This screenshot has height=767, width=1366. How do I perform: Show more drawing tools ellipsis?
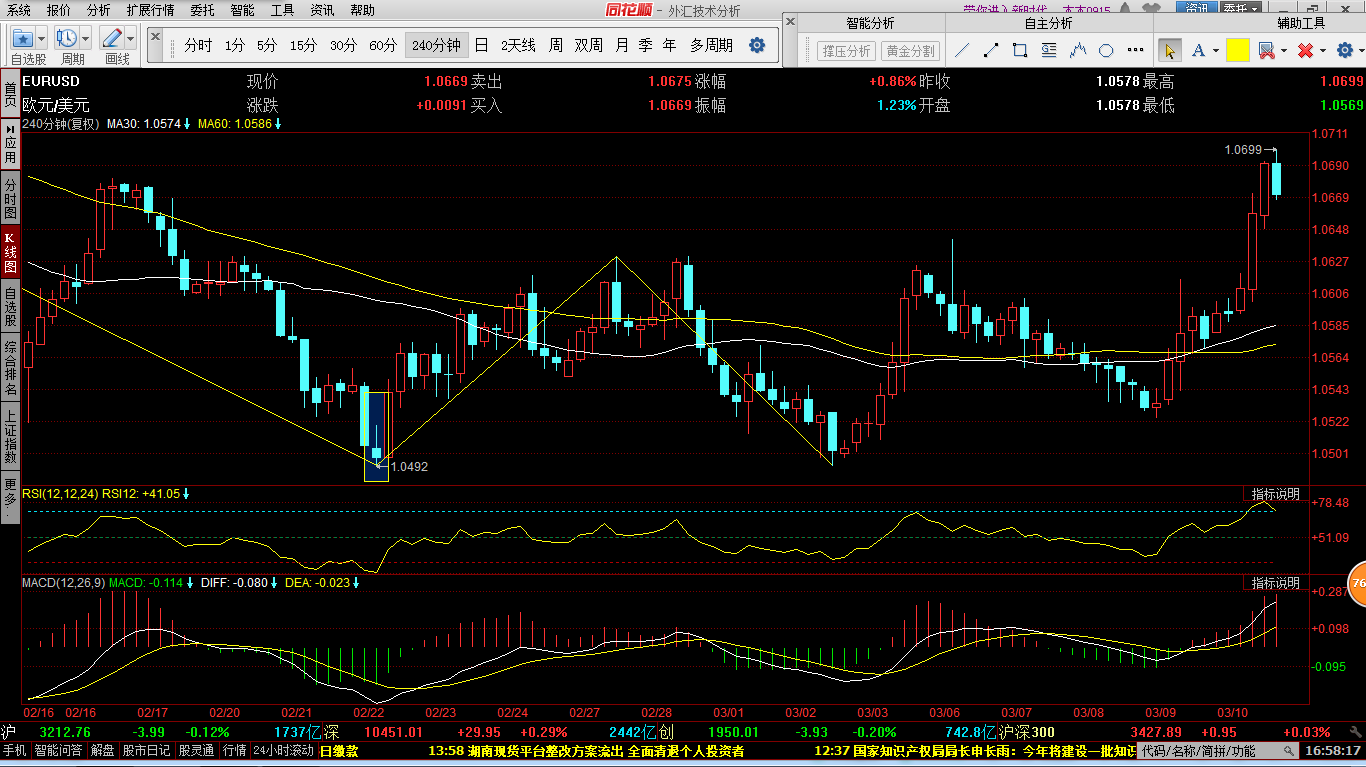[1136, 50]
